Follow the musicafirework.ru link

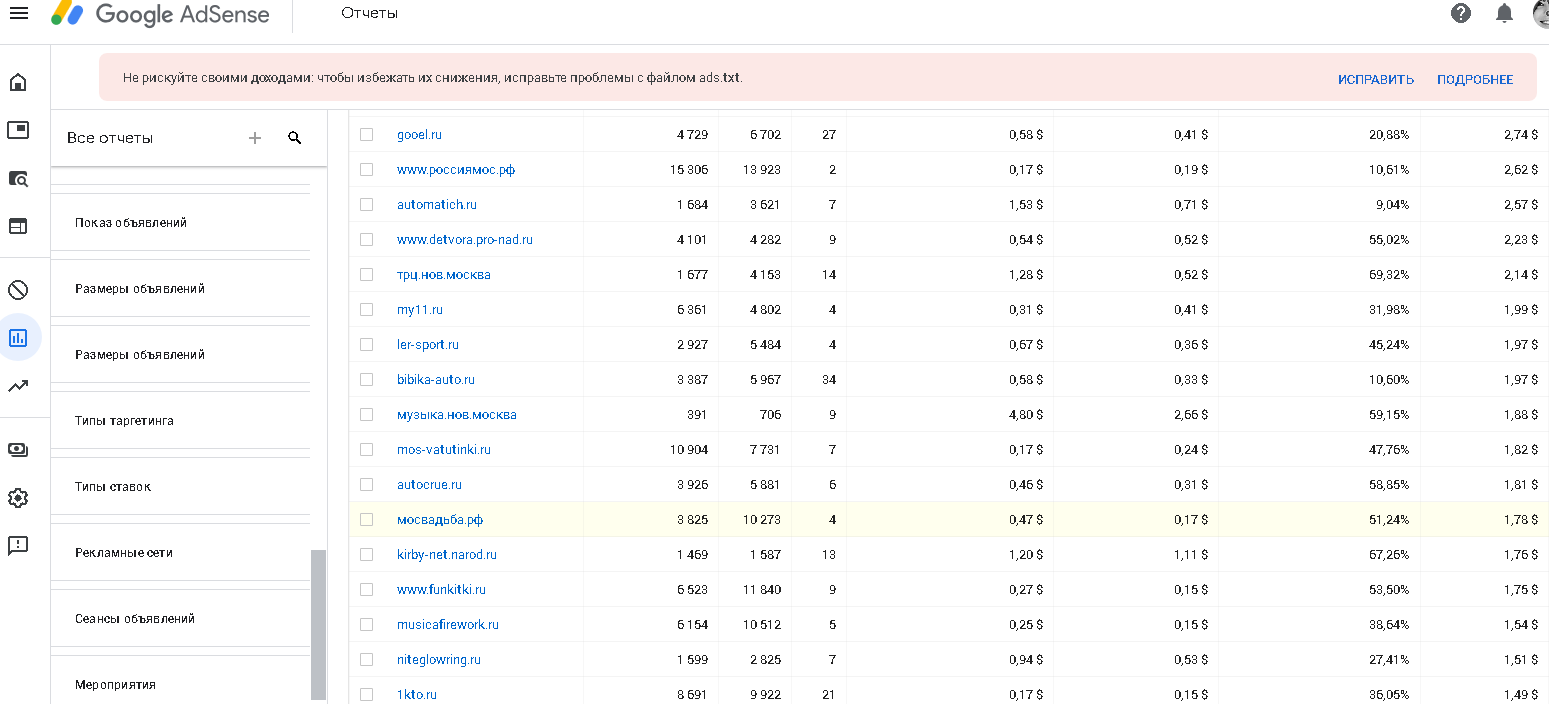pos(448,625)
